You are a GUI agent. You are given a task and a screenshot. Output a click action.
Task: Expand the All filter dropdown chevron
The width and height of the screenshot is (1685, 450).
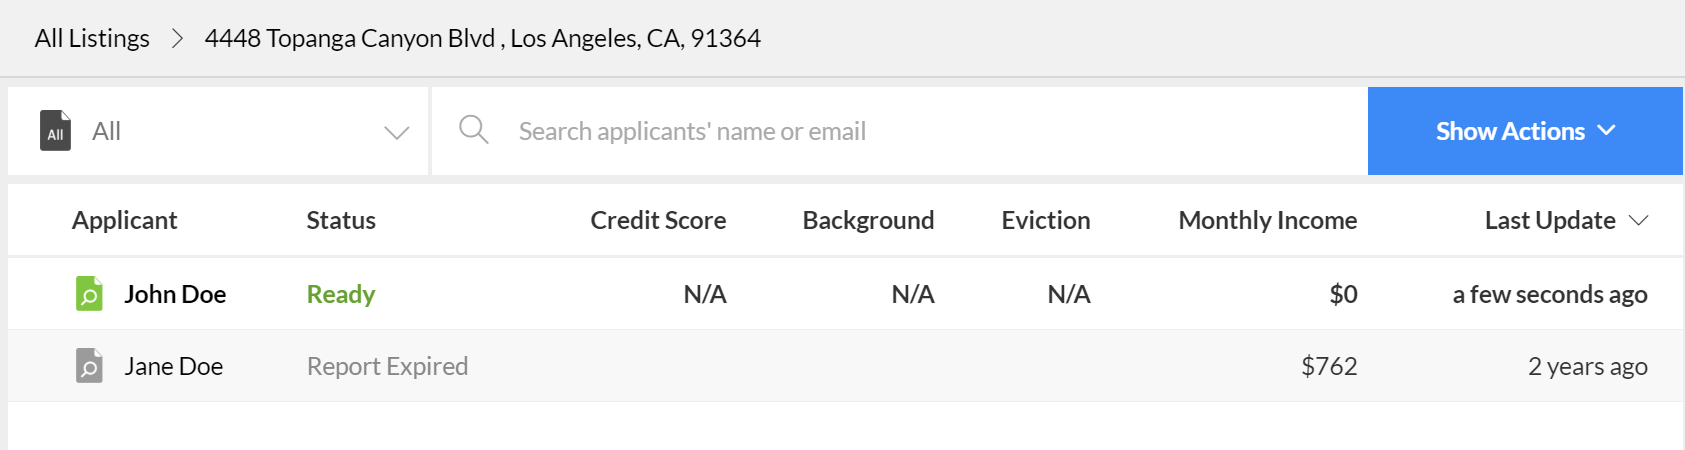tap(397, 132)
